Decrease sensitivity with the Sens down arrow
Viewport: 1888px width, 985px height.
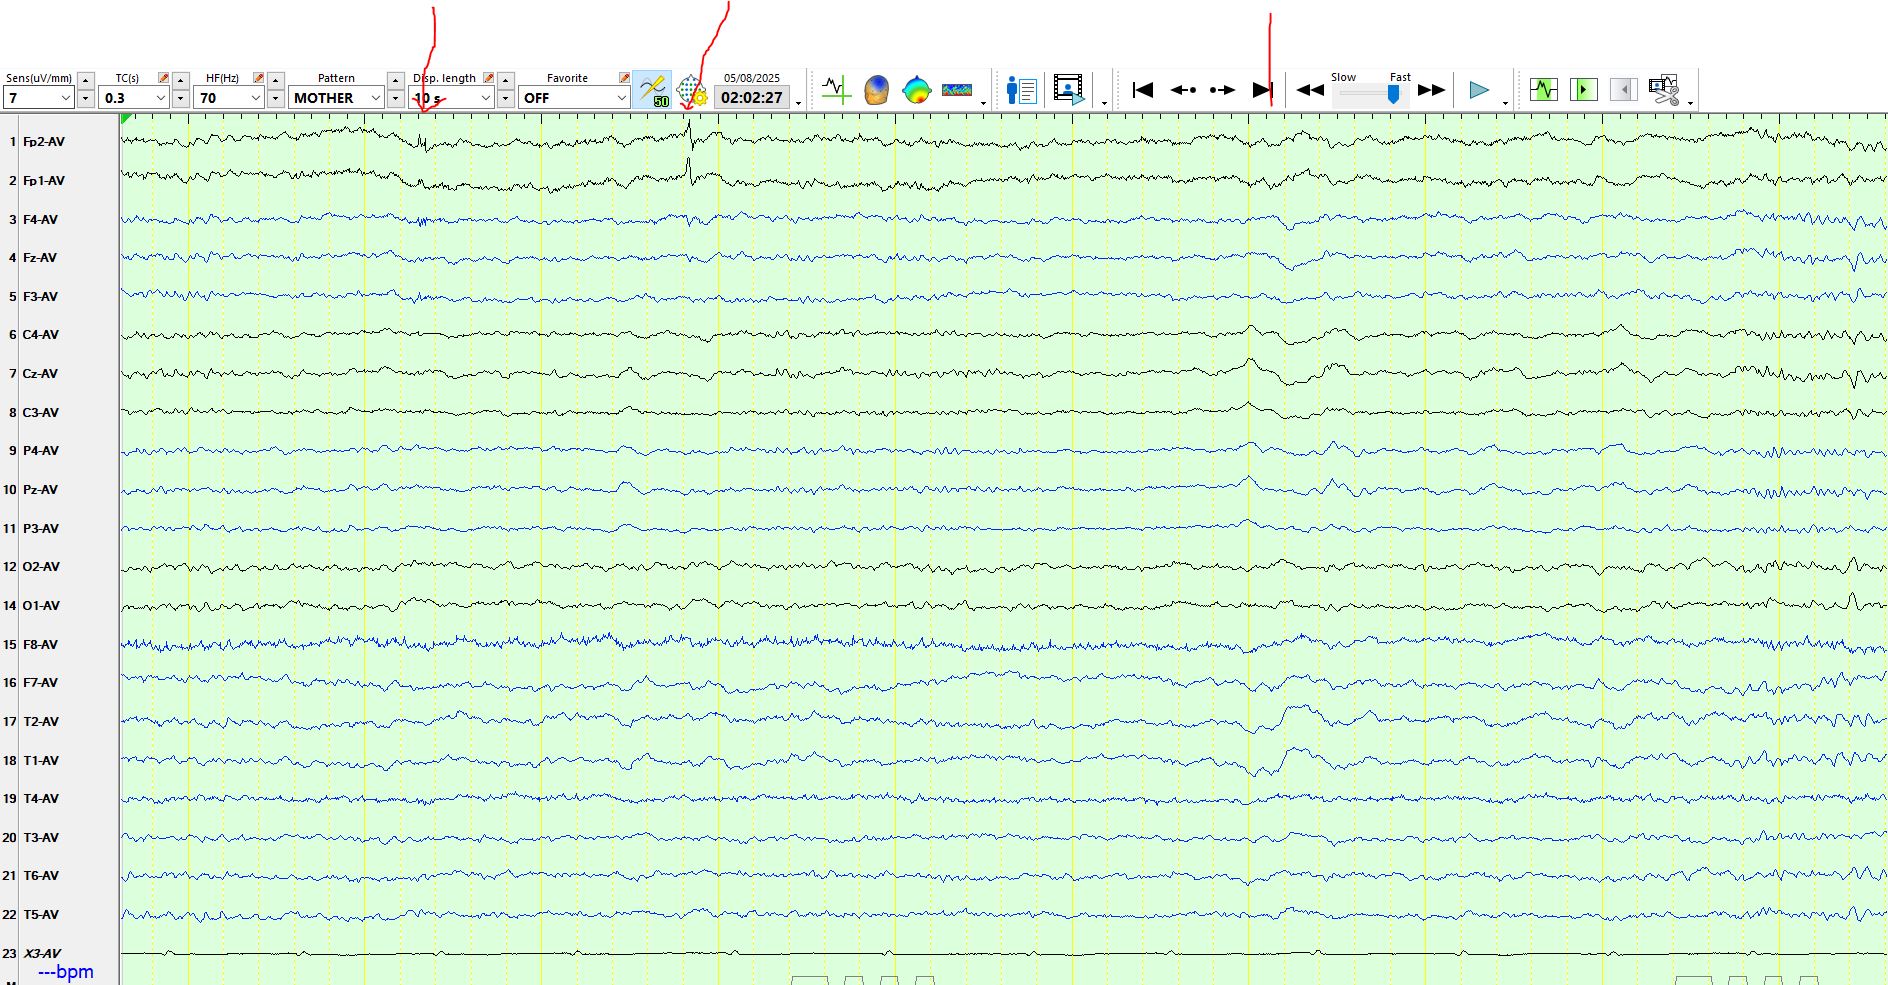coord(86,98)
